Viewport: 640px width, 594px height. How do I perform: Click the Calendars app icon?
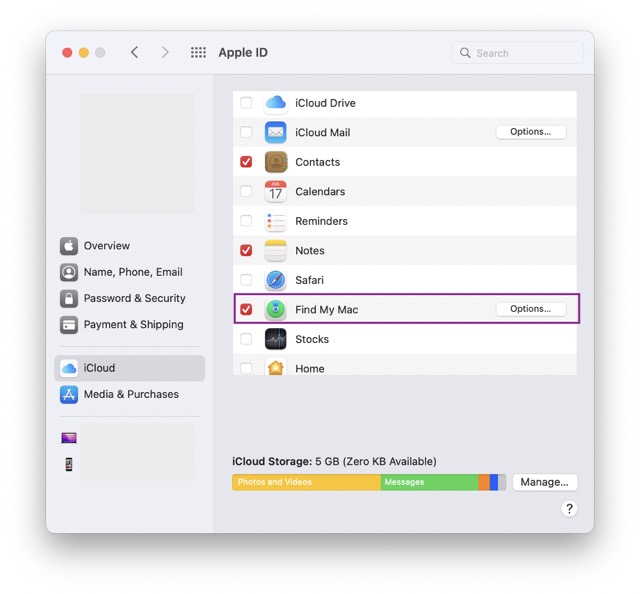click(276, 191)
